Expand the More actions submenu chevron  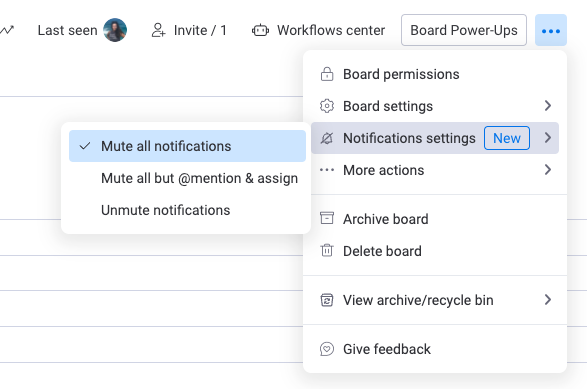[x=548, y=170]
